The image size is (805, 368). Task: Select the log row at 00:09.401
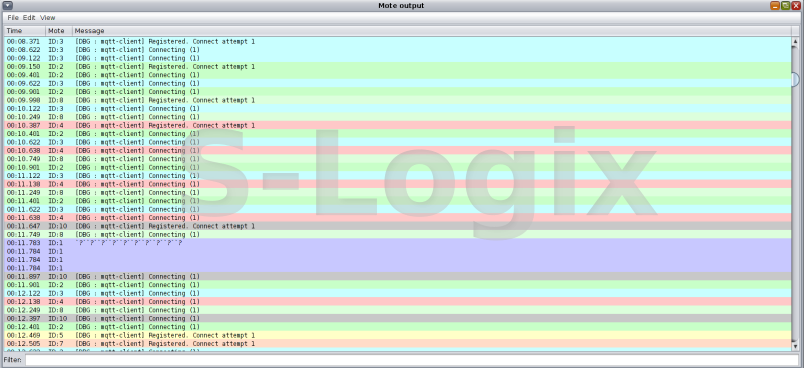(397, 75)
